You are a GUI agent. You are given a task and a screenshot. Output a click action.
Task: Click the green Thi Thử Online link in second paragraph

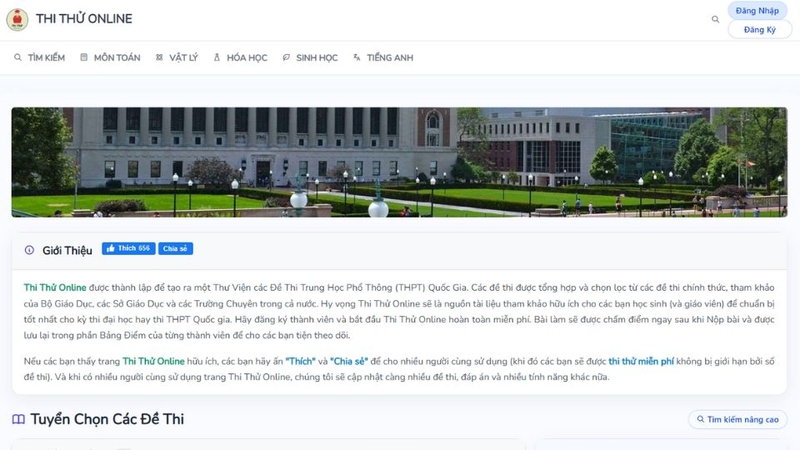(x=154, y=361)
